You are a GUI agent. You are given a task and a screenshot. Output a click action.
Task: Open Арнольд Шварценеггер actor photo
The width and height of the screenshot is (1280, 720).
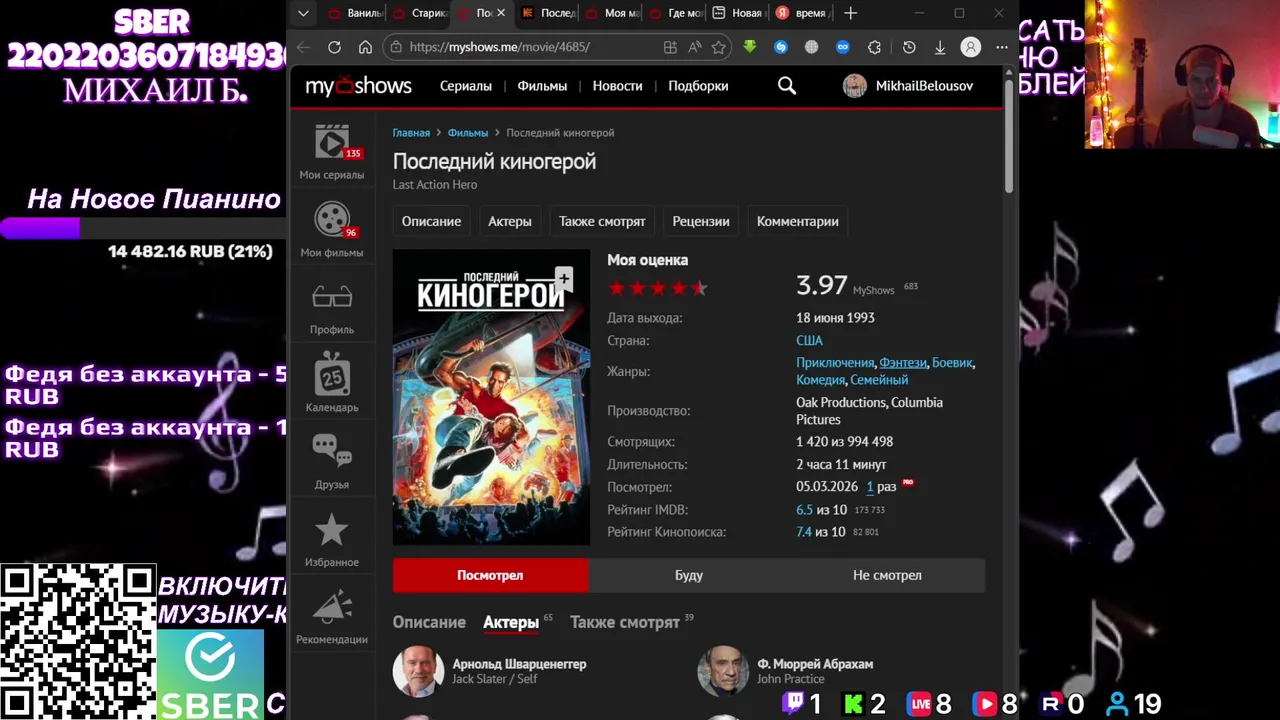point(418,671)
